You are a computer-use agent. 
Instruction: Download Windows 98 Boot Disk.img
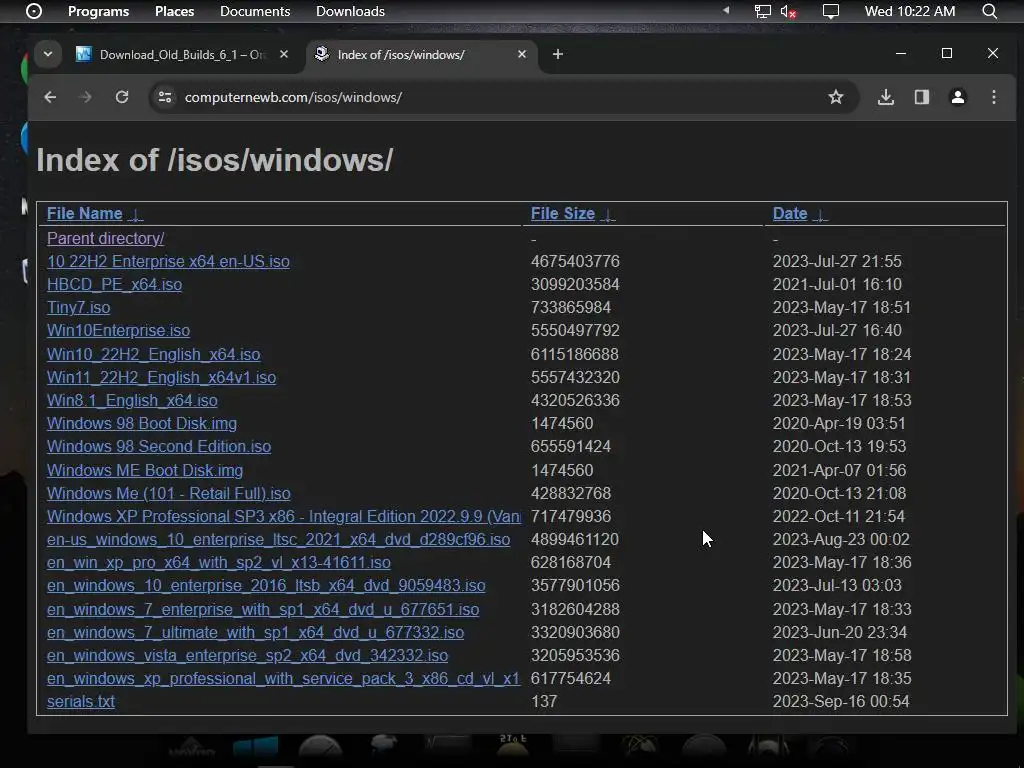coord(142,423)
